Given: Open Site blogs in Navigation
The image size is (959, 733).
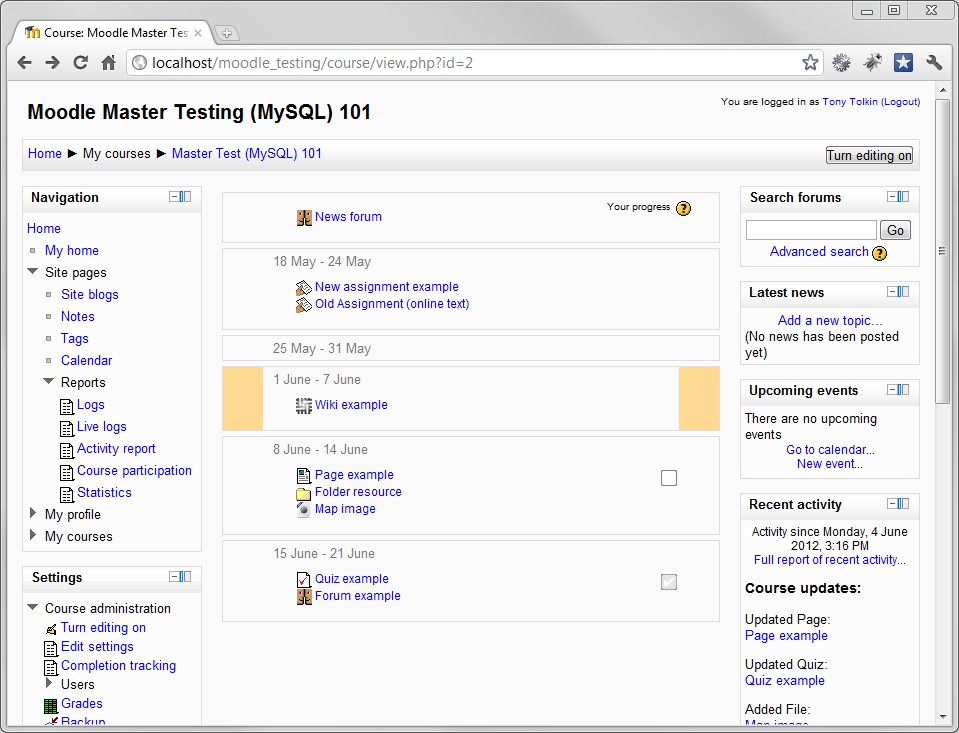Looking at the screenshot, I should 90,294.
